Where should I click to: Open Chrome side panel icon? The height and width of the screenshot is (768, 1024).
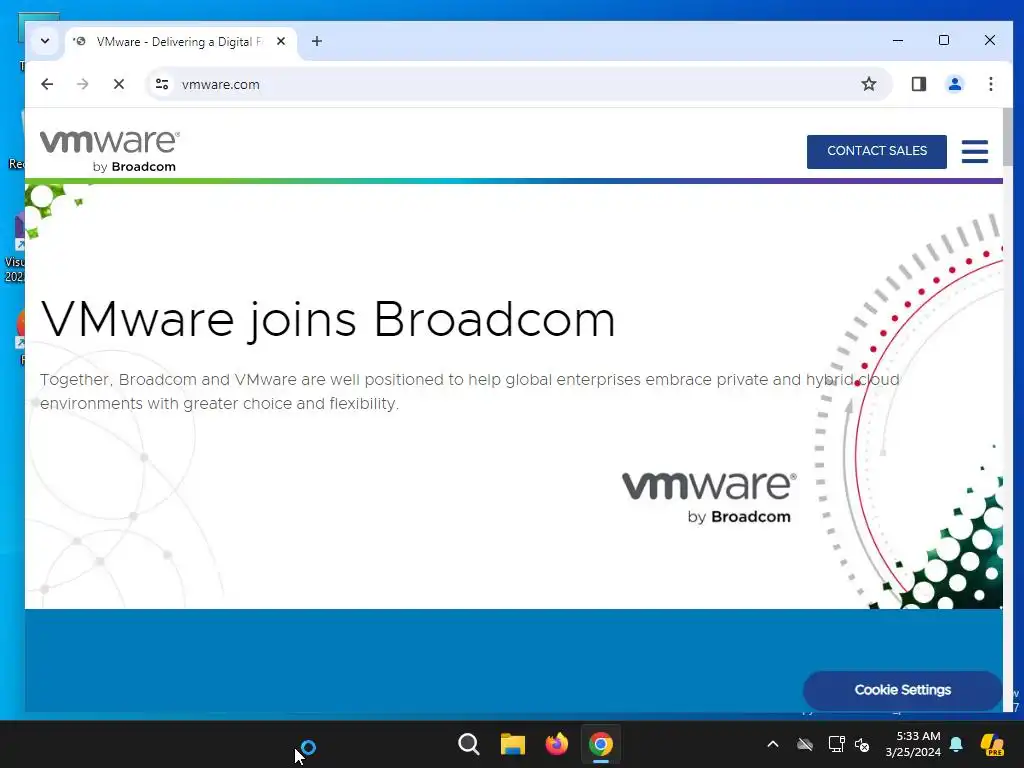point(919,84)
